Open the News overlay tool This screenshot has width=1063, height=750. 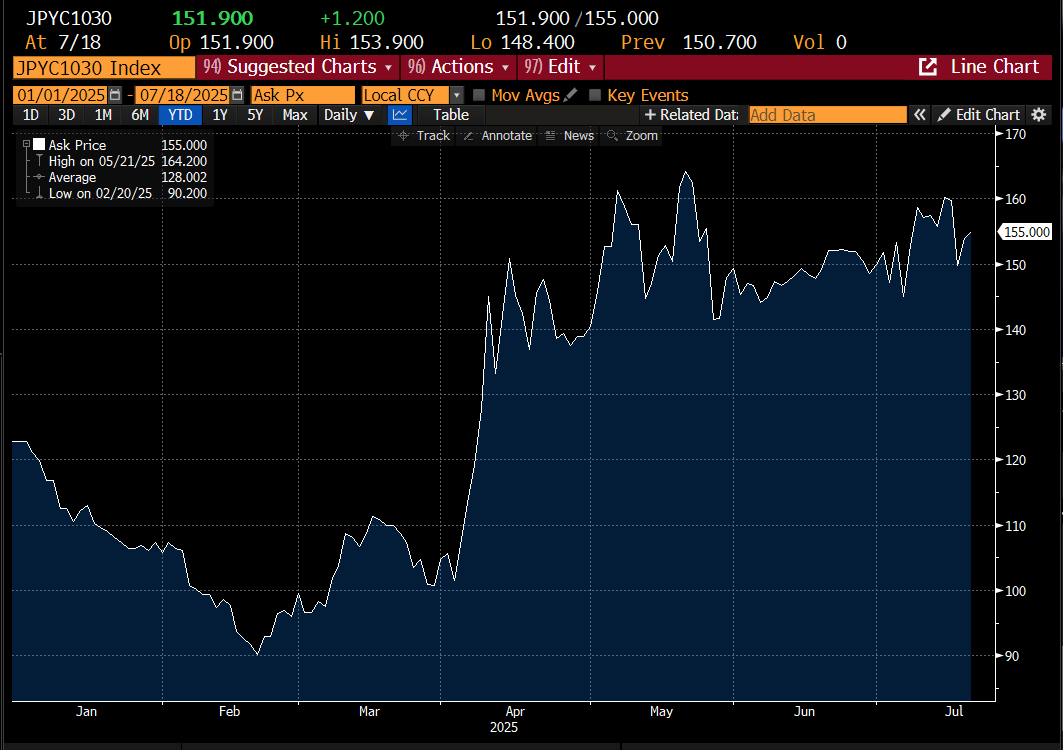570,136
